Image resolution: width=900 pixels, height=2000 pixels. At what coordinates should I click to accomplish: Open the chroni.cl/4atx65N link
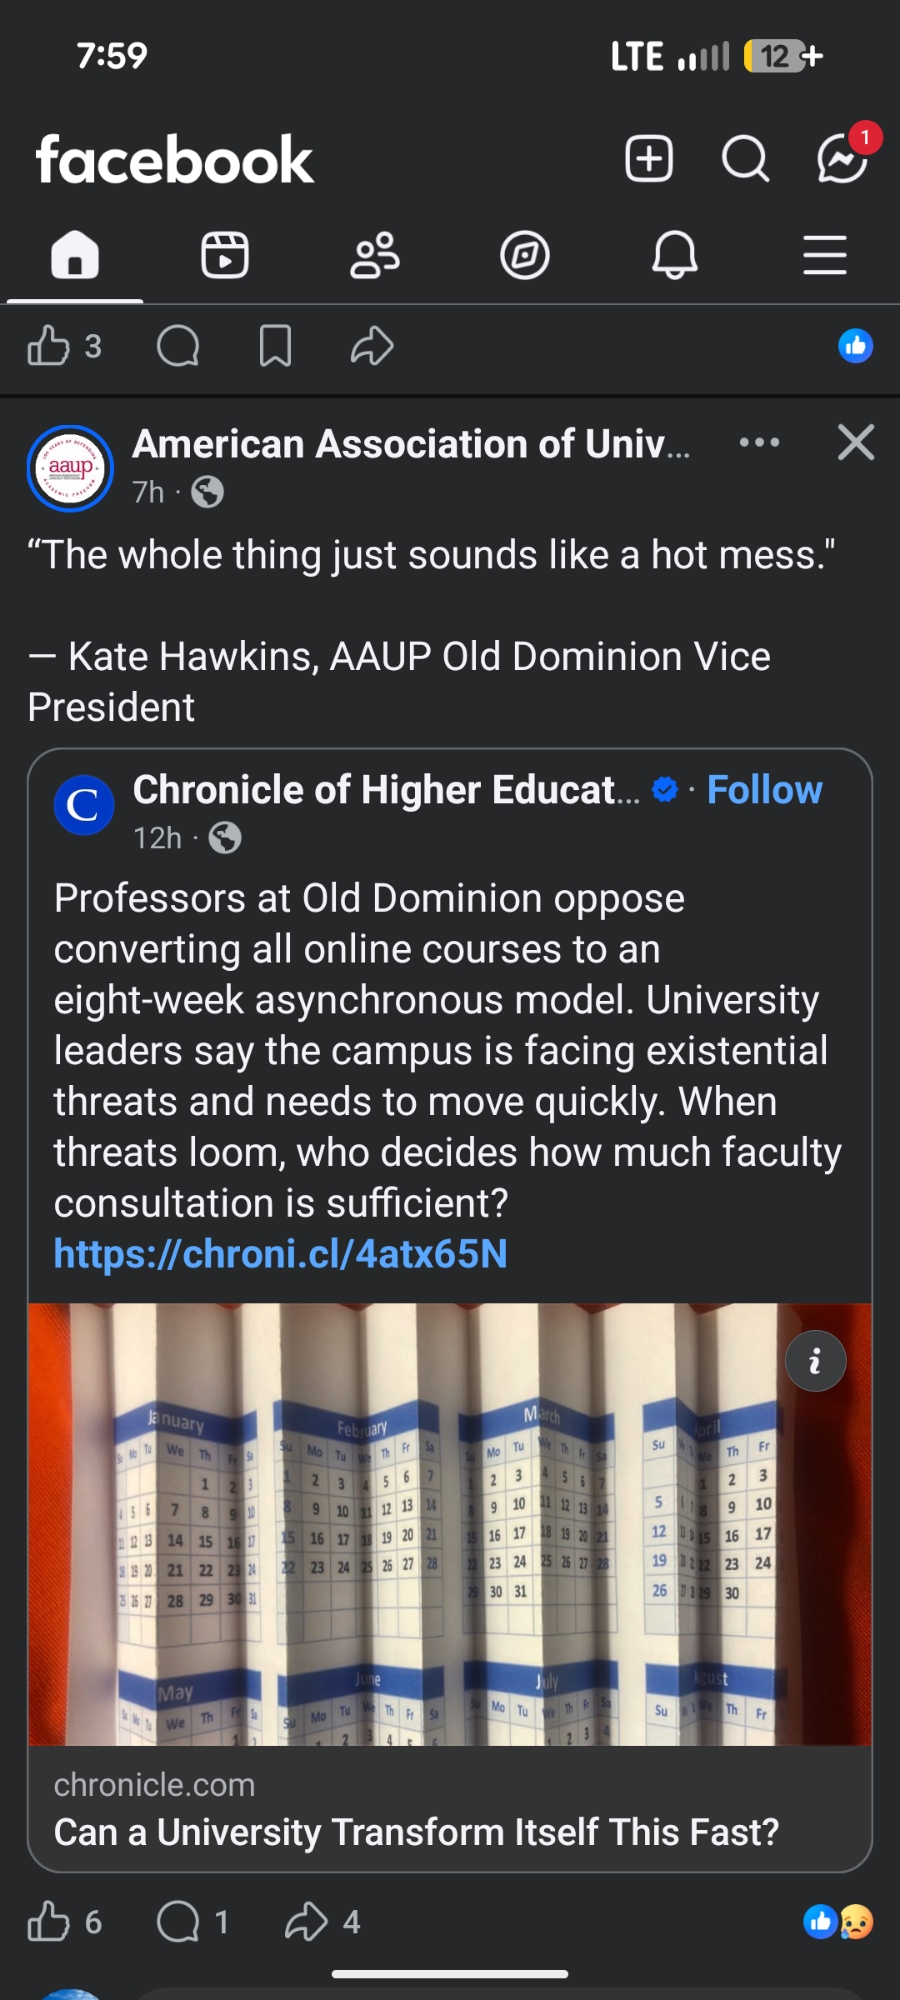coord(281,1254)
